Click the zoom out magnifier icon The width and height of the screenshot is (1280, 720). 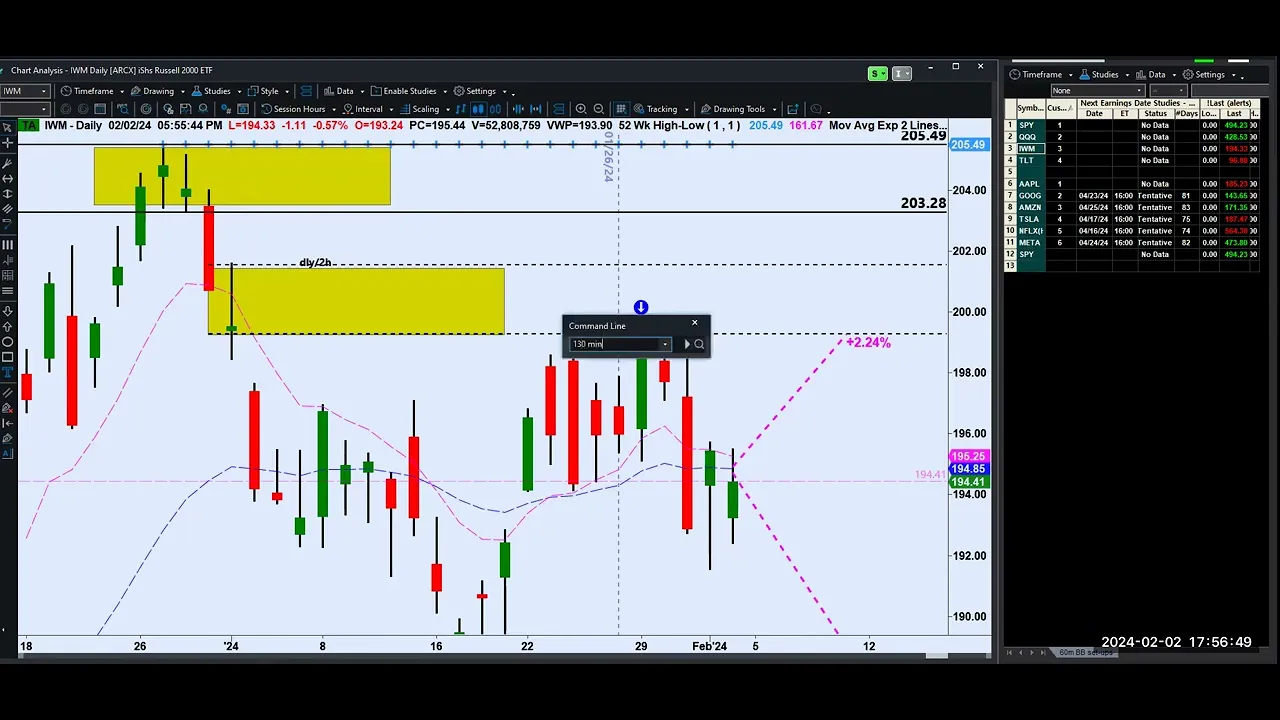598,109
